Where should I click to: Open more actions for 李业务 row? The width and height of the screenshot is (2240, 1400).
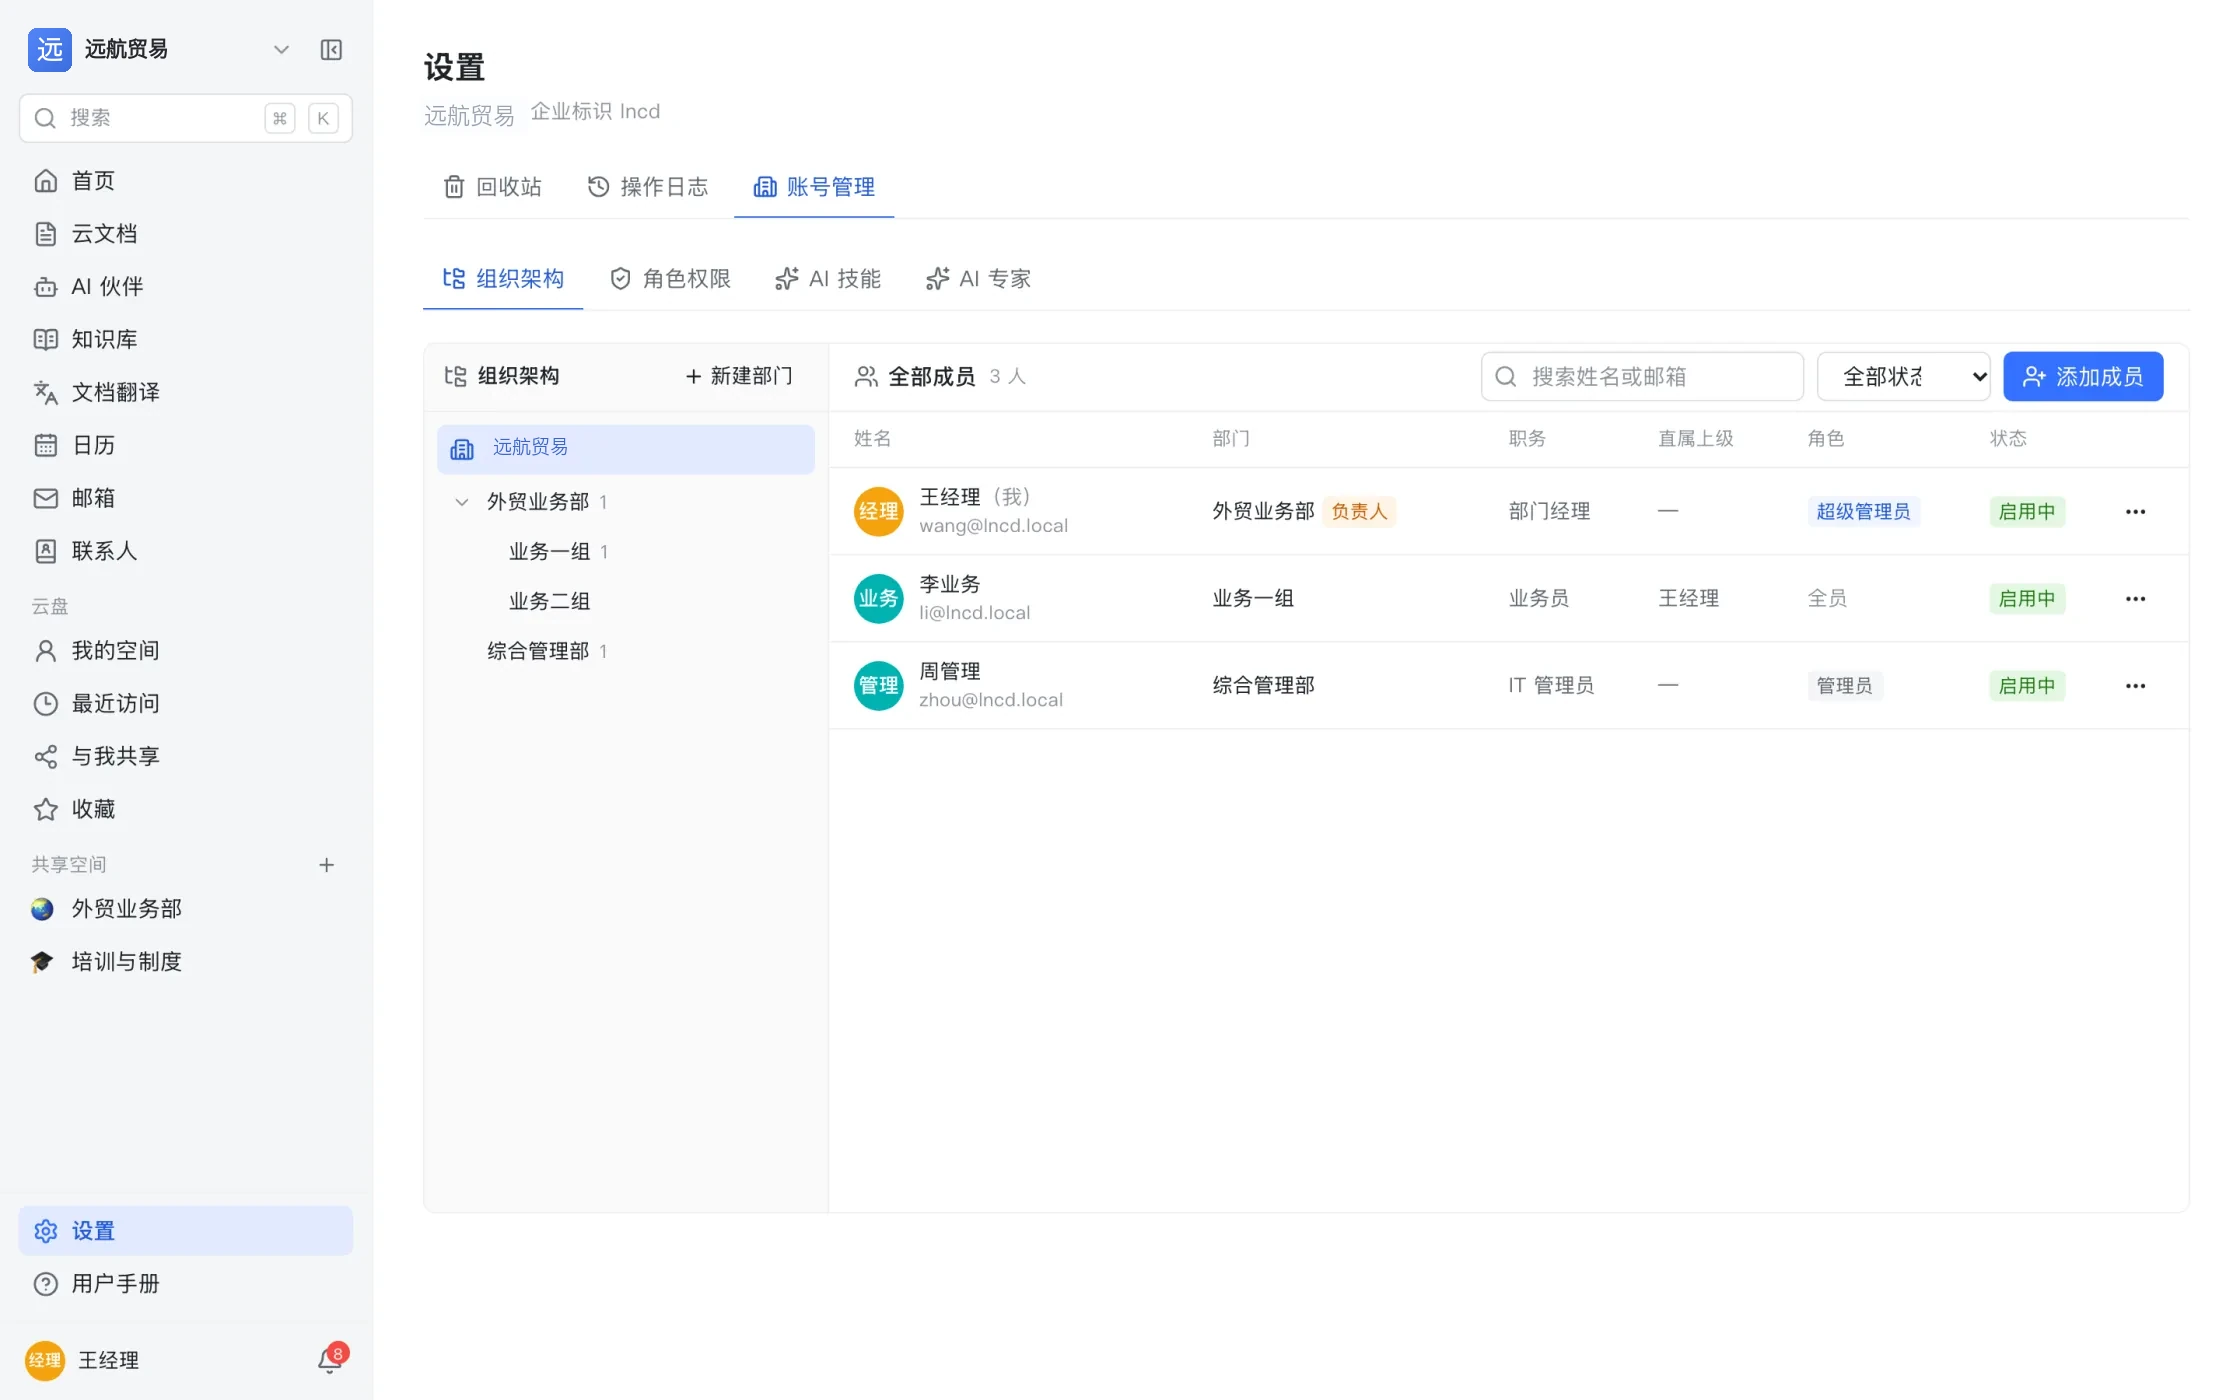pyautogui.click(x=2136, y=599)
